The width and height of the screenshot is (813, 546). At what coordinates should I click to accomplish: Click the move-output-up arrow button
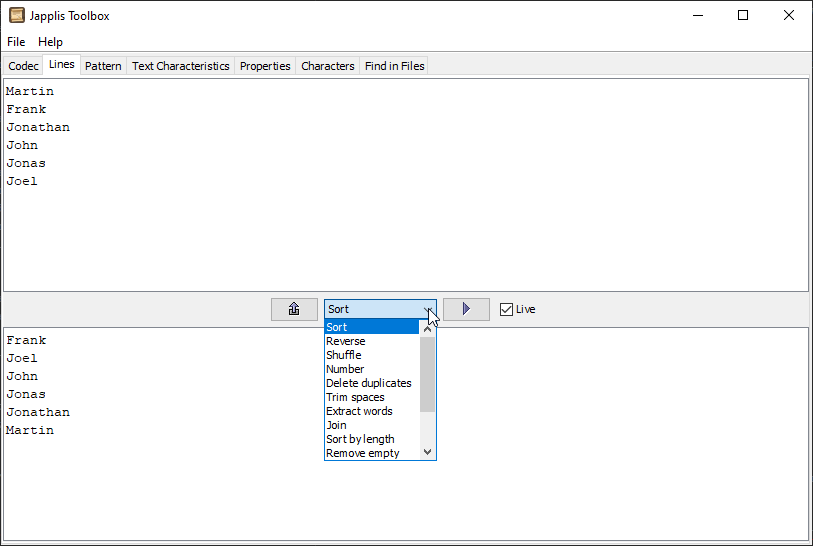(x=294, y=309)
